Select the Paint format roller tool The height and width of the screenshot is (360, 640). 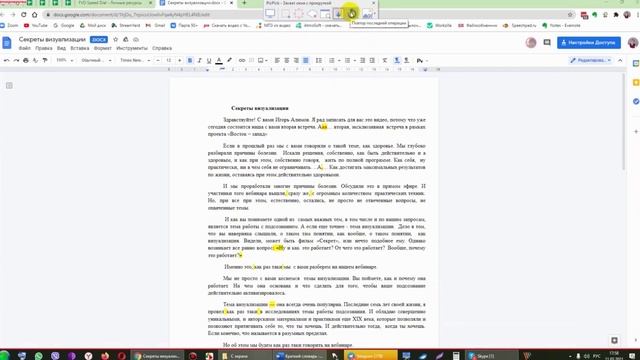point(45,60)
